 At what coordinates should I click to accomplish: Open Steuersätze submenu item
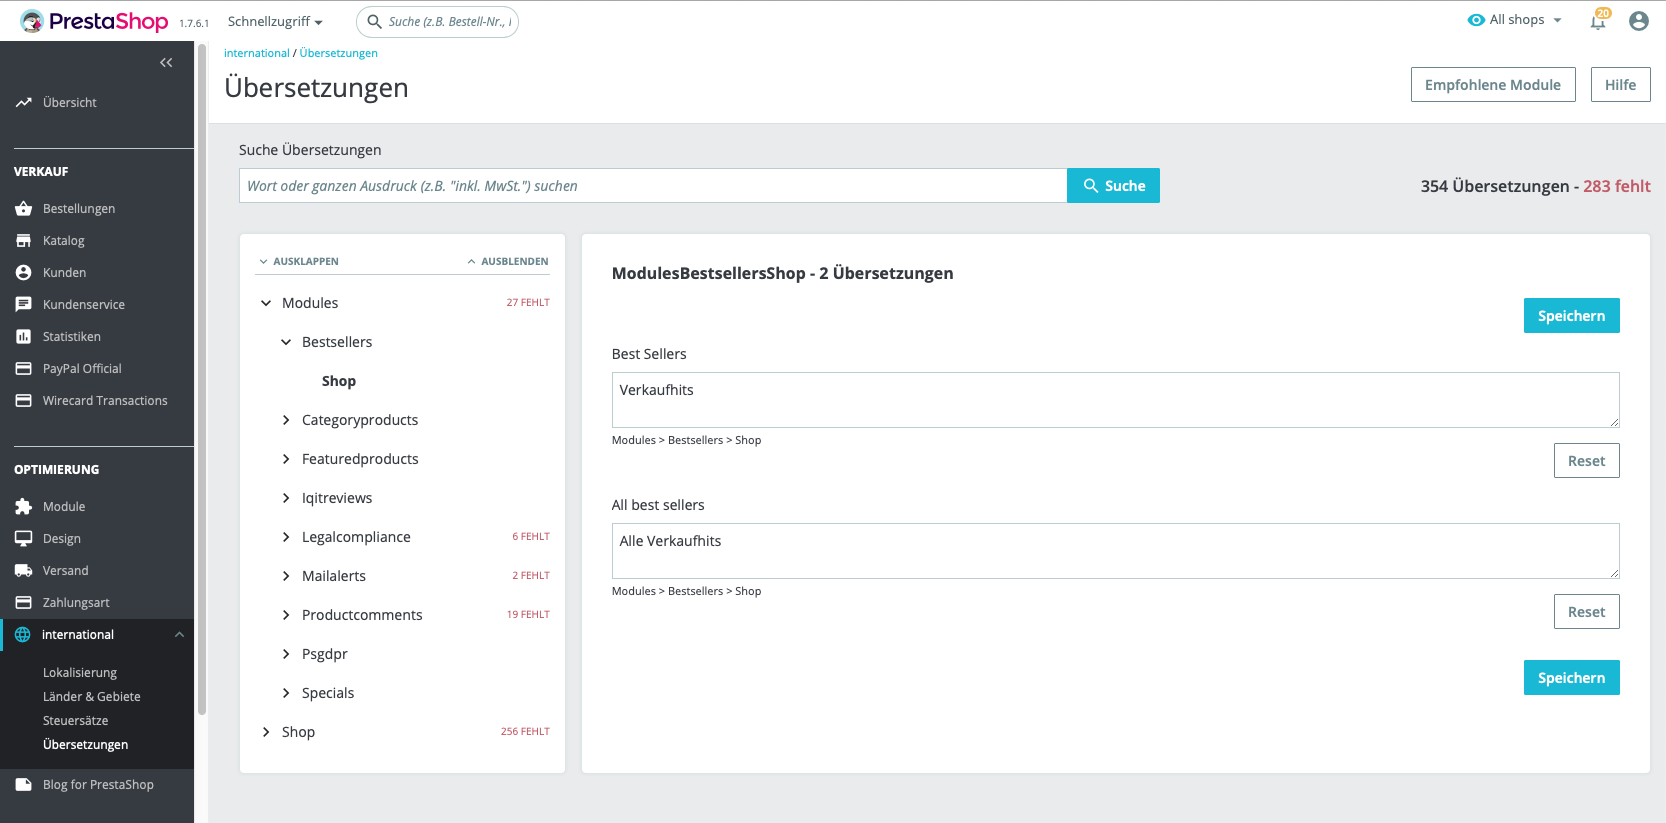(x=76, y=721)
